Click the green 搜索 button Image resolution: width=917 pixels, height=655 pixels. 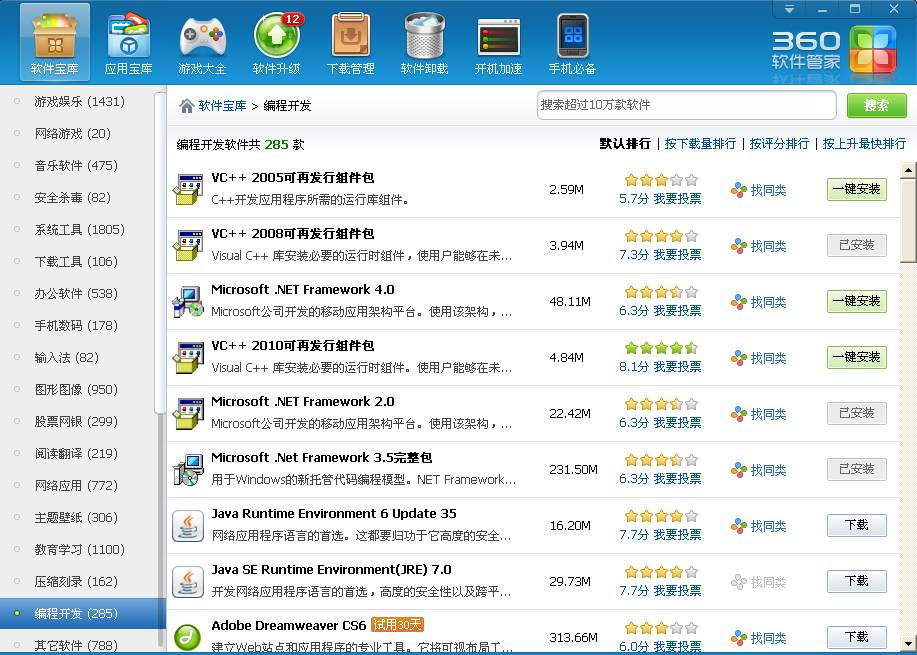877,105
